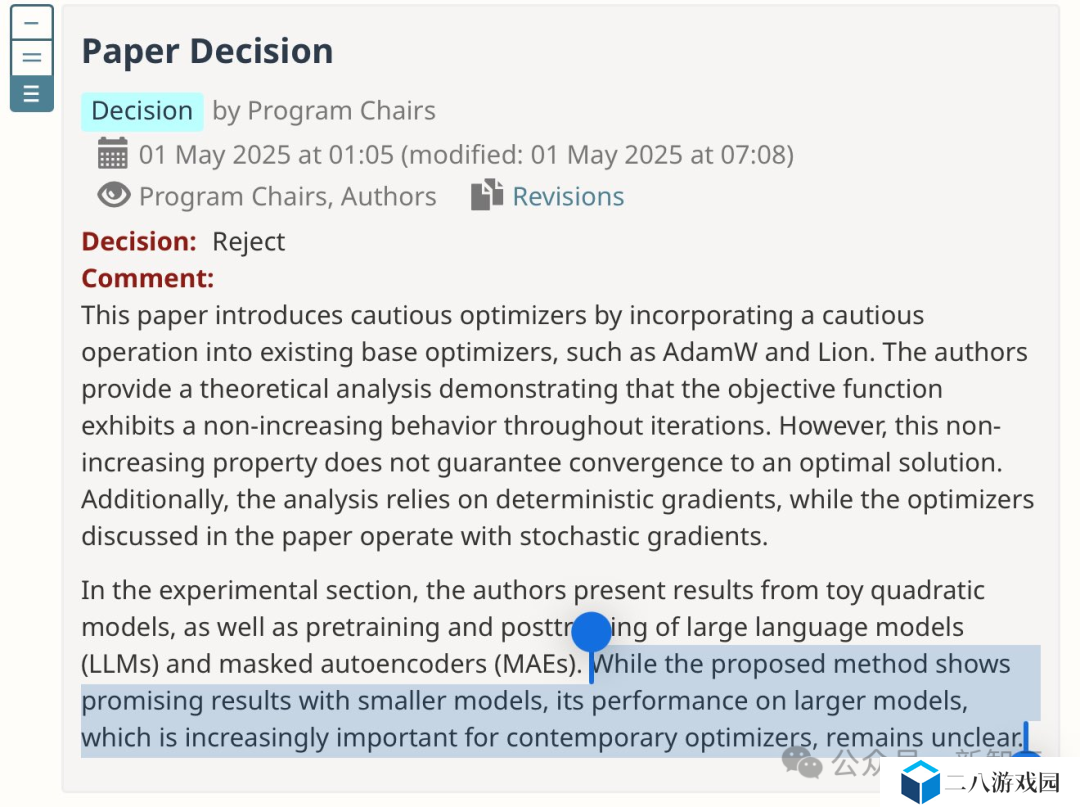Click the highlighted 'remains unclear' sentence

pyautogui.click(x=561, y=701)
